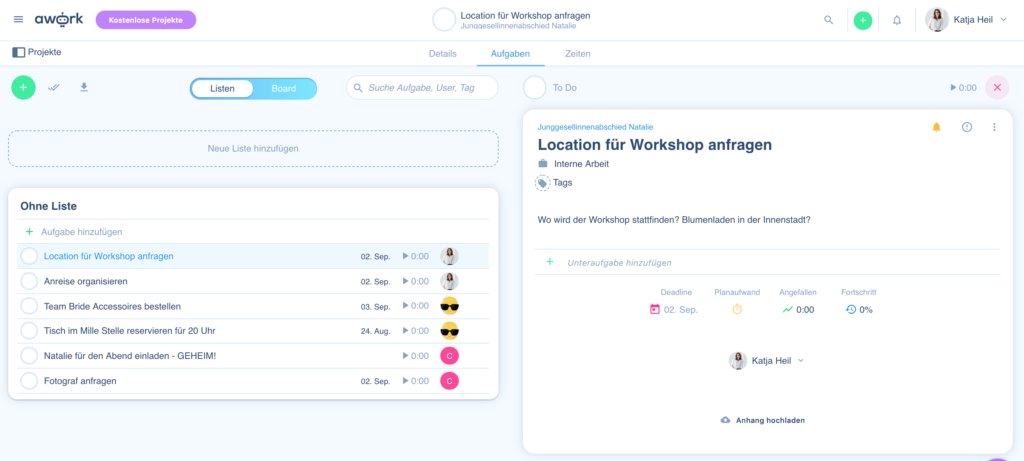The image size is (1024, 461).
Task: Click the search magnifier icon
Action: tap(828, 20)
